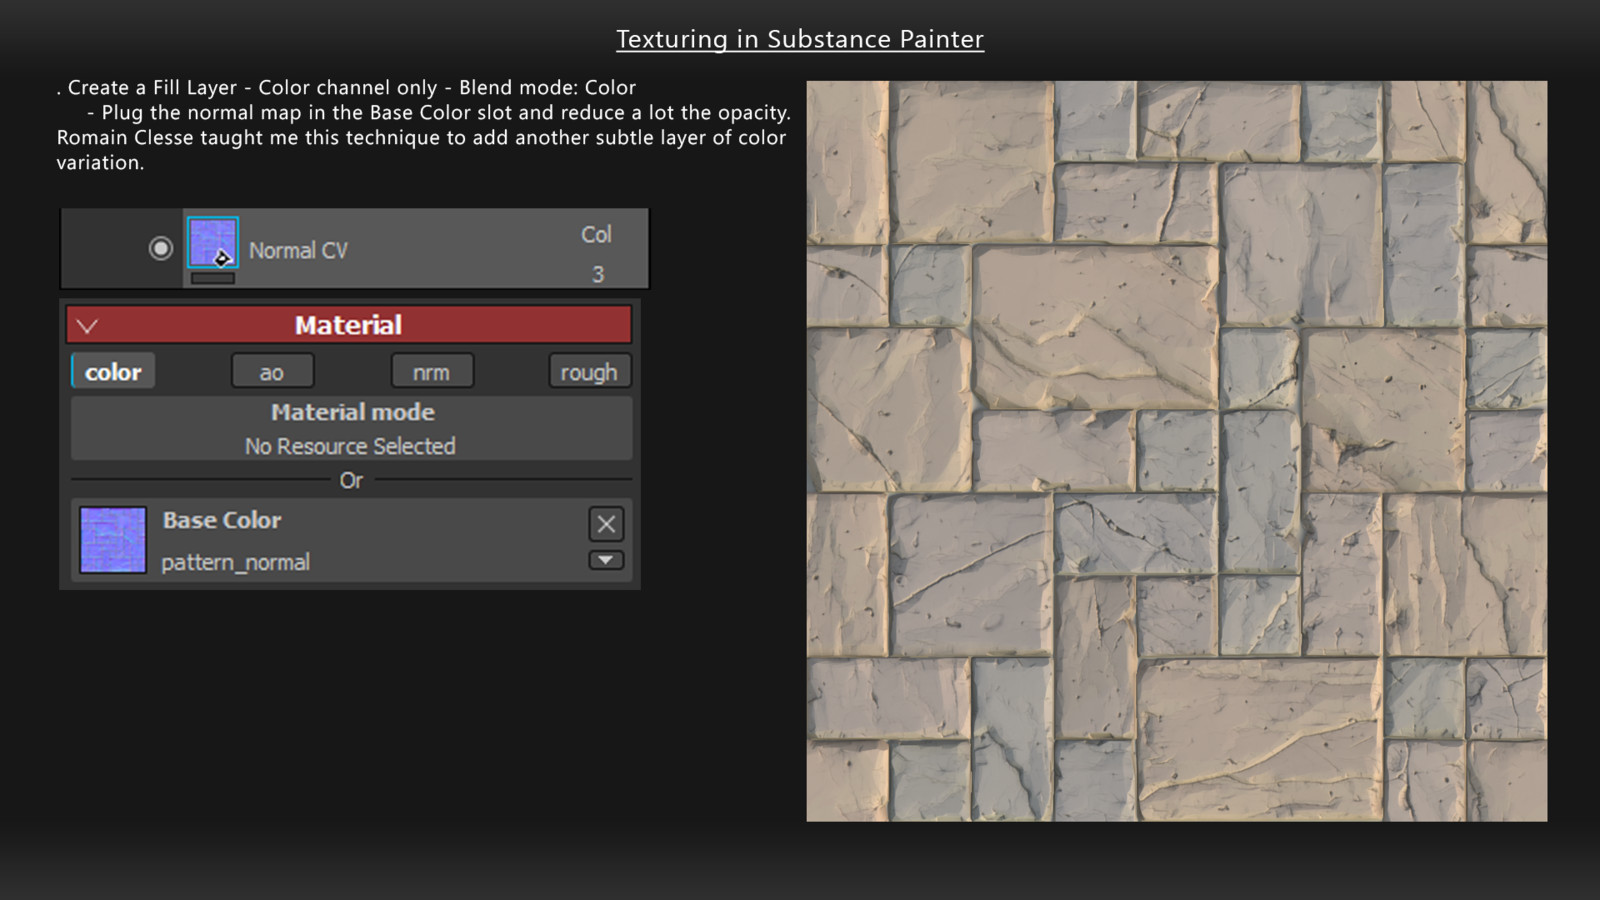This screenshot has width=1600, height=900.
Task: Click Material mode No Resource Selected button
Action: (351, 429)
